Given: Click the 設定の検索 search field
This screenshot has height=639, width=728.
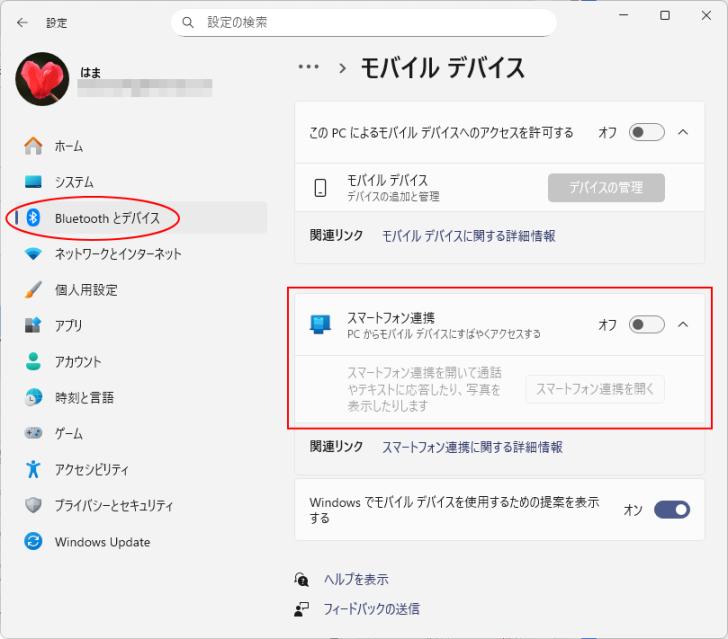Looking at the screenshot, I should click(364, 22).
